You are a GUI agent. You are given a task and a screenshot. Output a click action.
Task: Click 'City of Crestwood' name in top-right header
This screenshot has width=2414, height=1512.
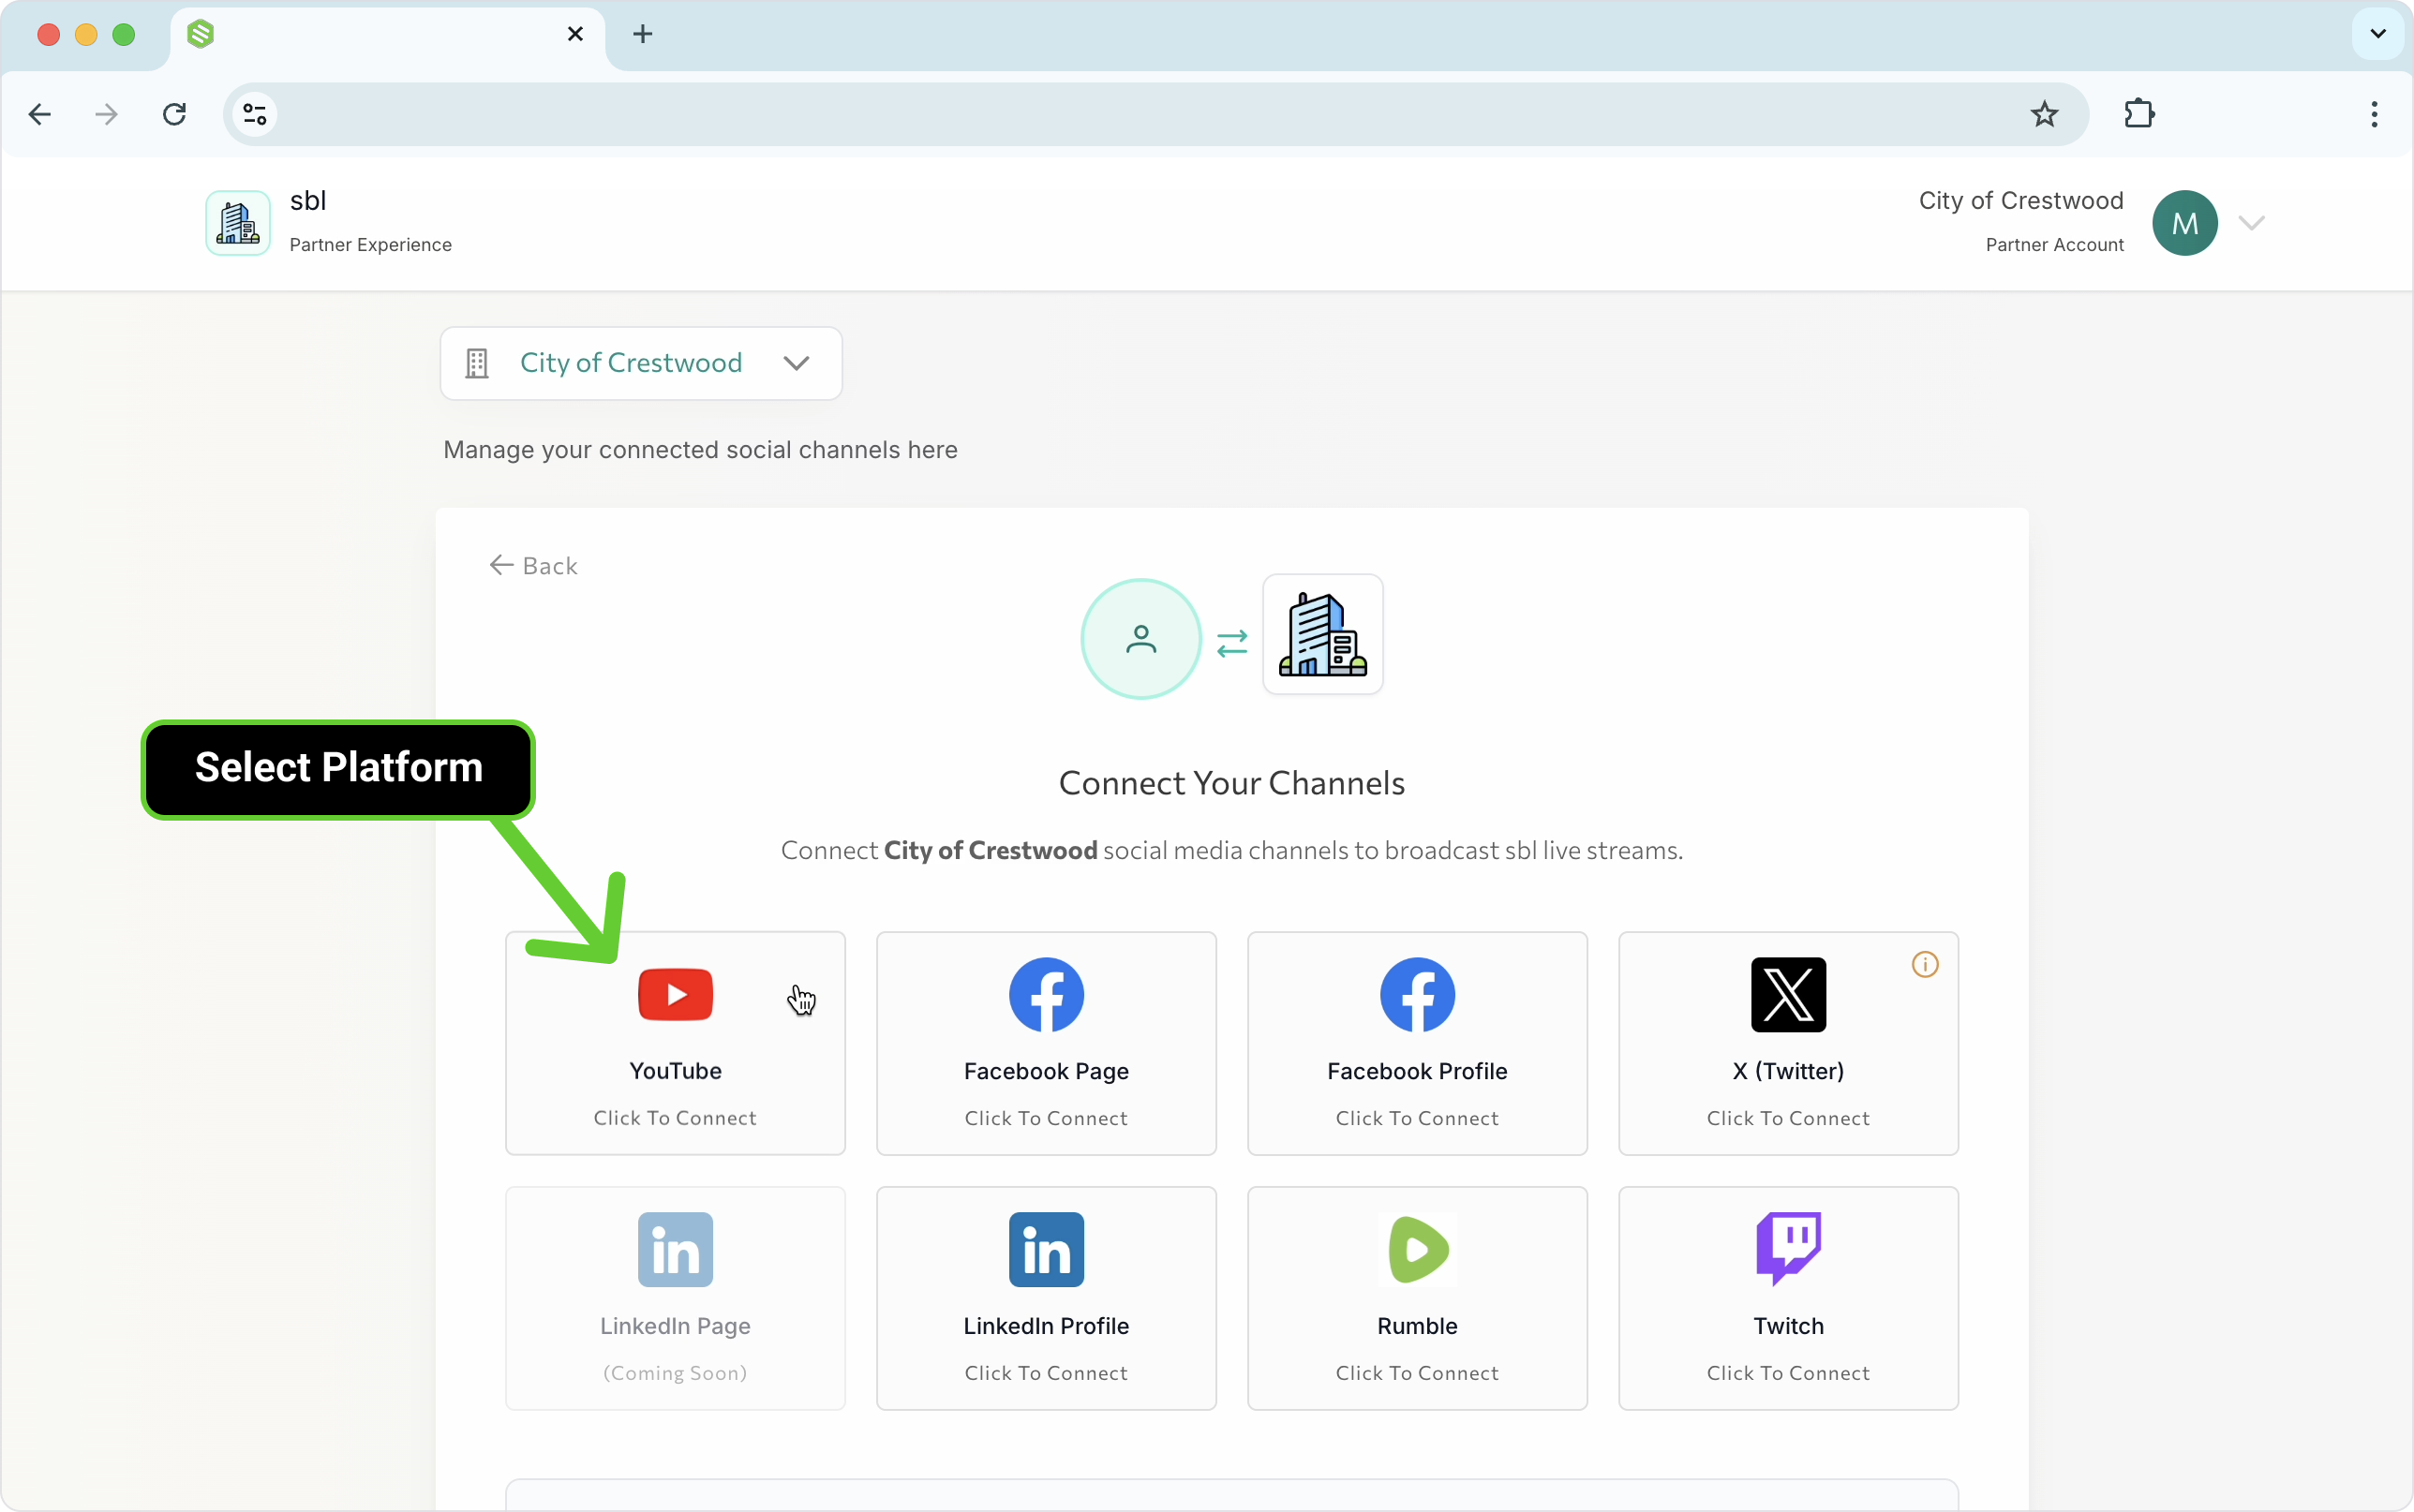click(2020, 201)
